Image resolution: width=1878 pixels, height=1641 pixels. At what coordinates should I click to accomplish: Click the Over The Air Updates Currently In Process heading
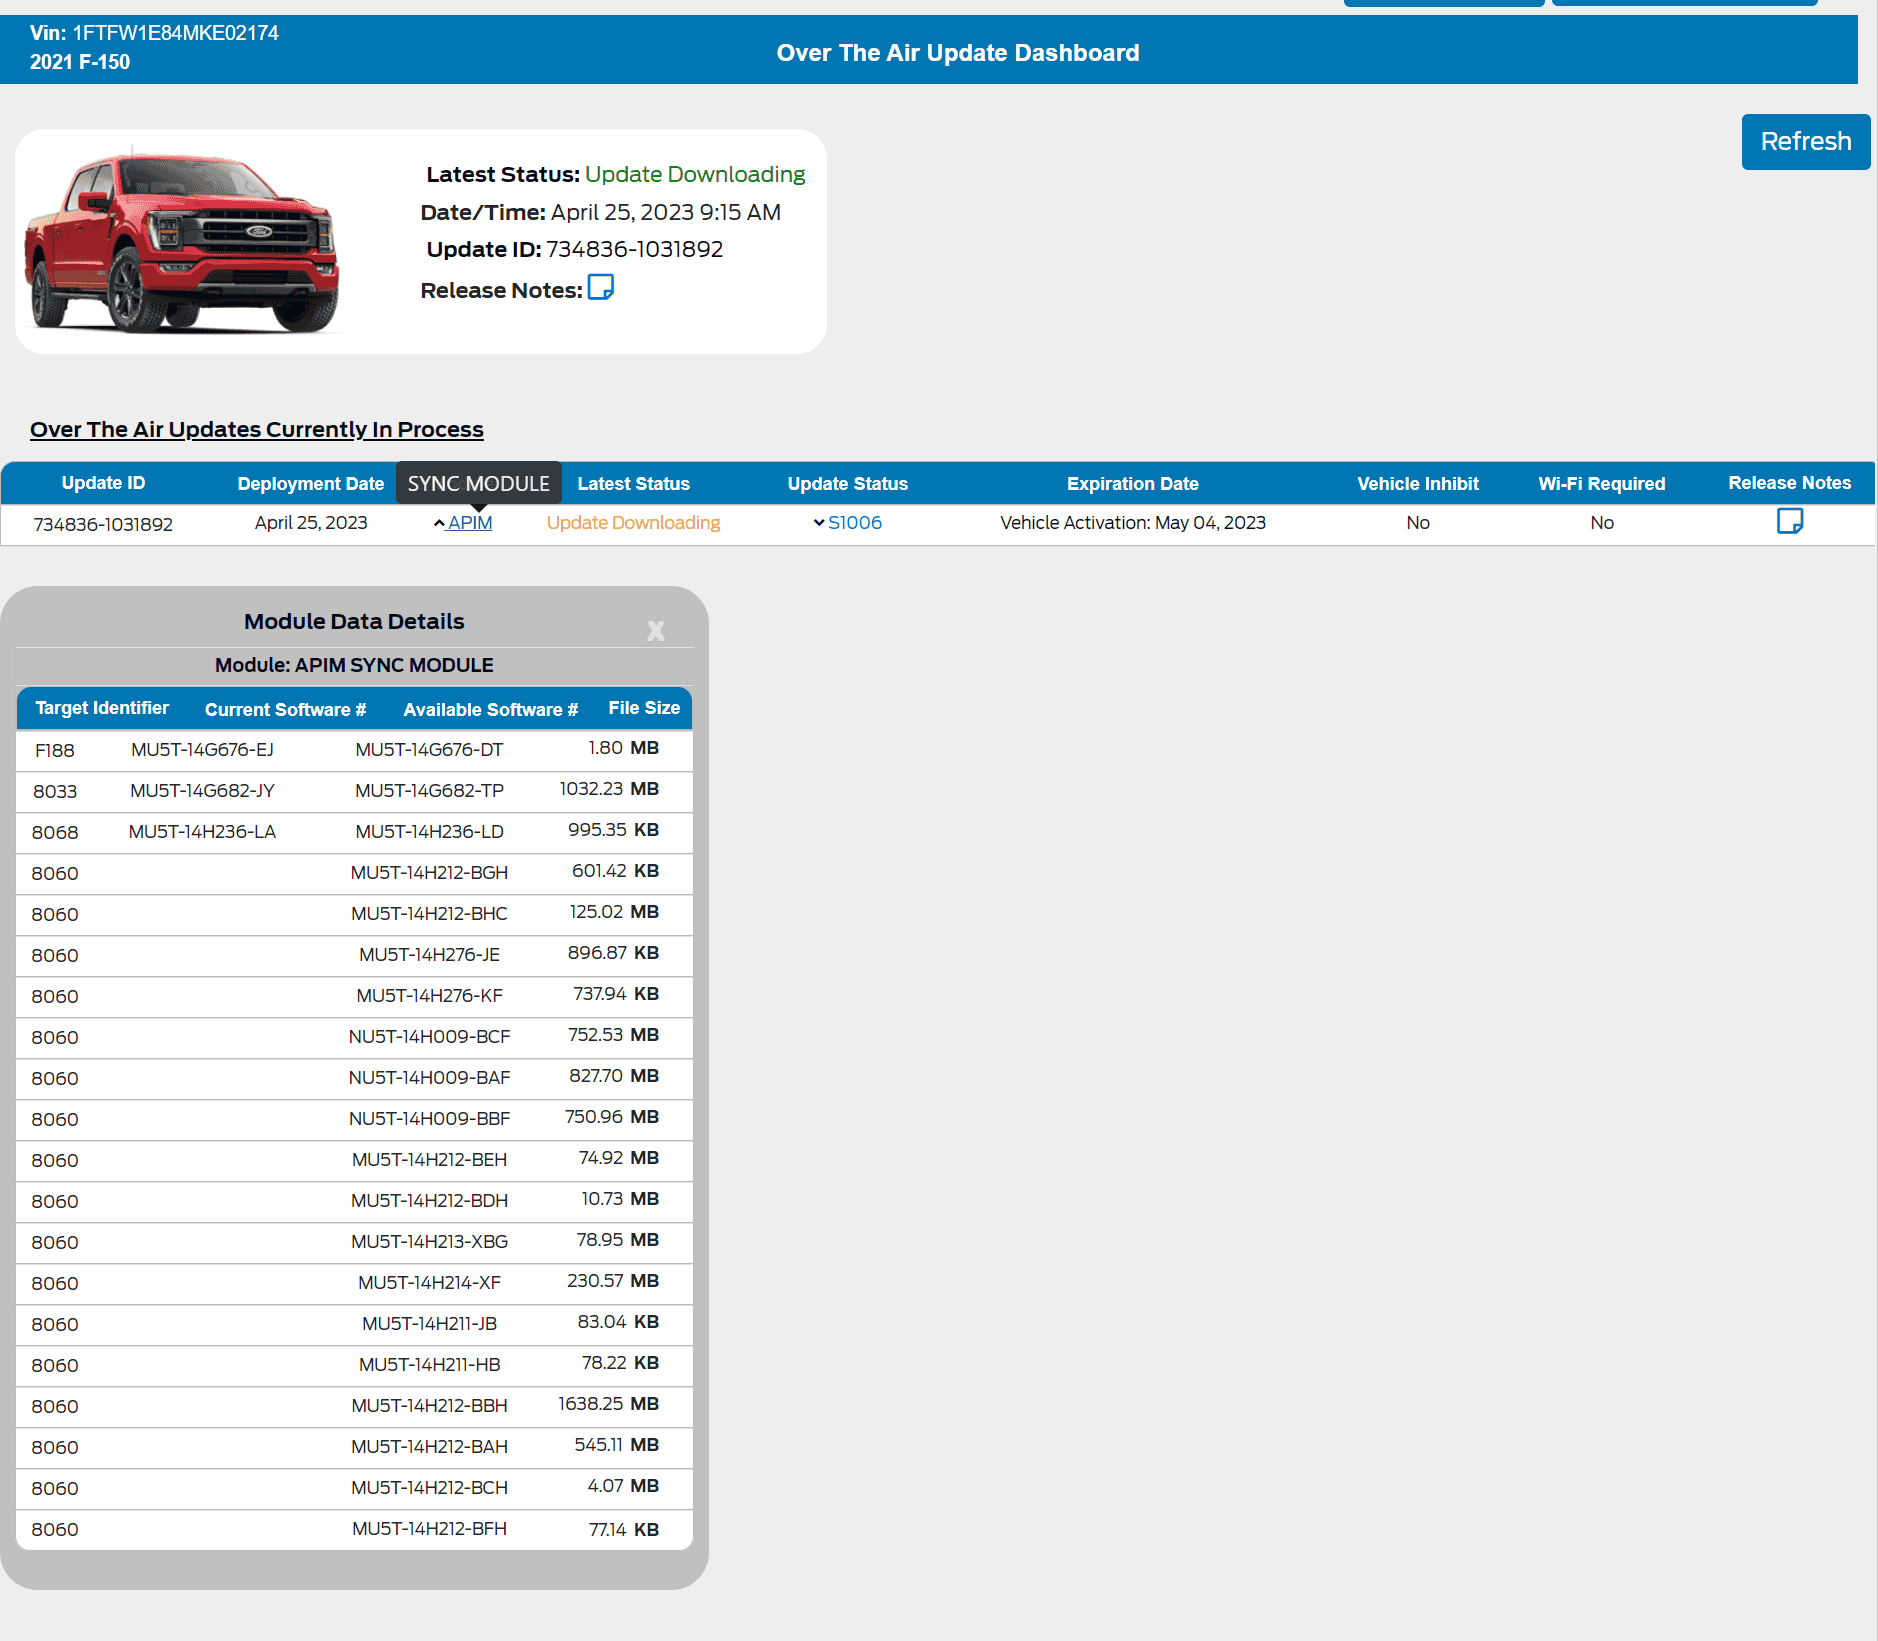(x=257, y=429)
